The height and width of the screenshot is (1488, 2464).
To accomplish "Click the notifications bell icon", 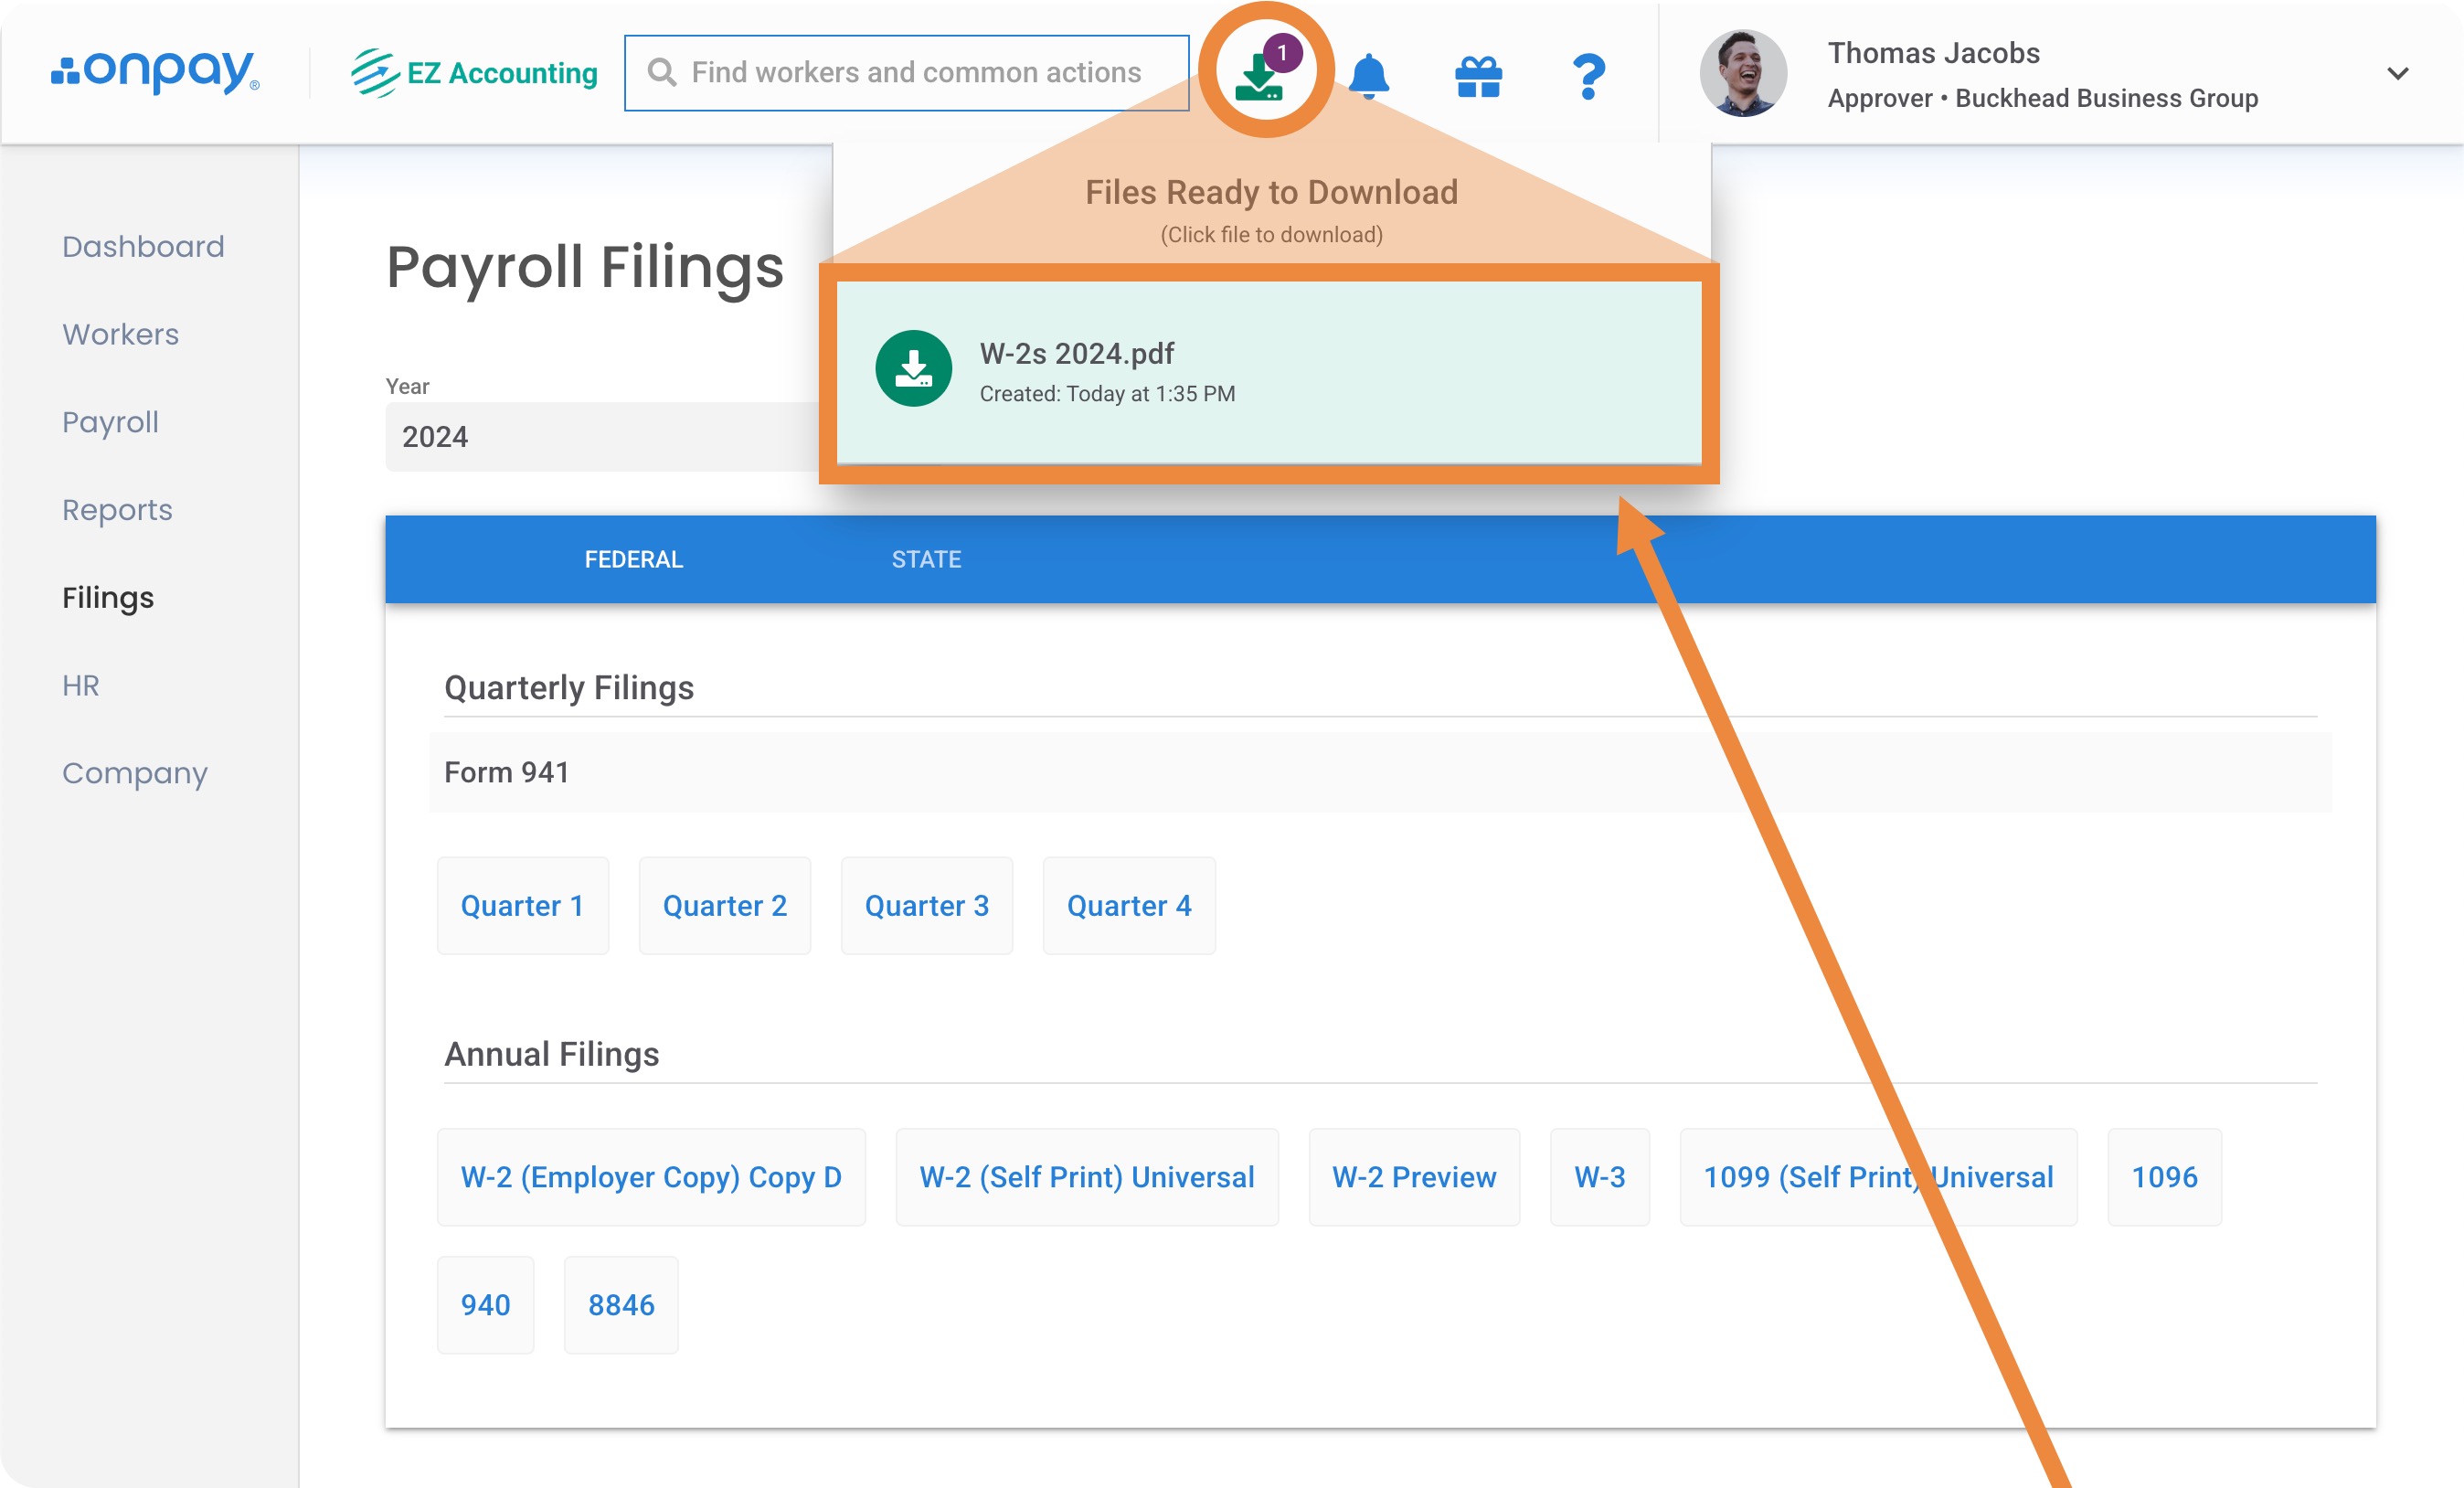I will (x=1368, y=75).
